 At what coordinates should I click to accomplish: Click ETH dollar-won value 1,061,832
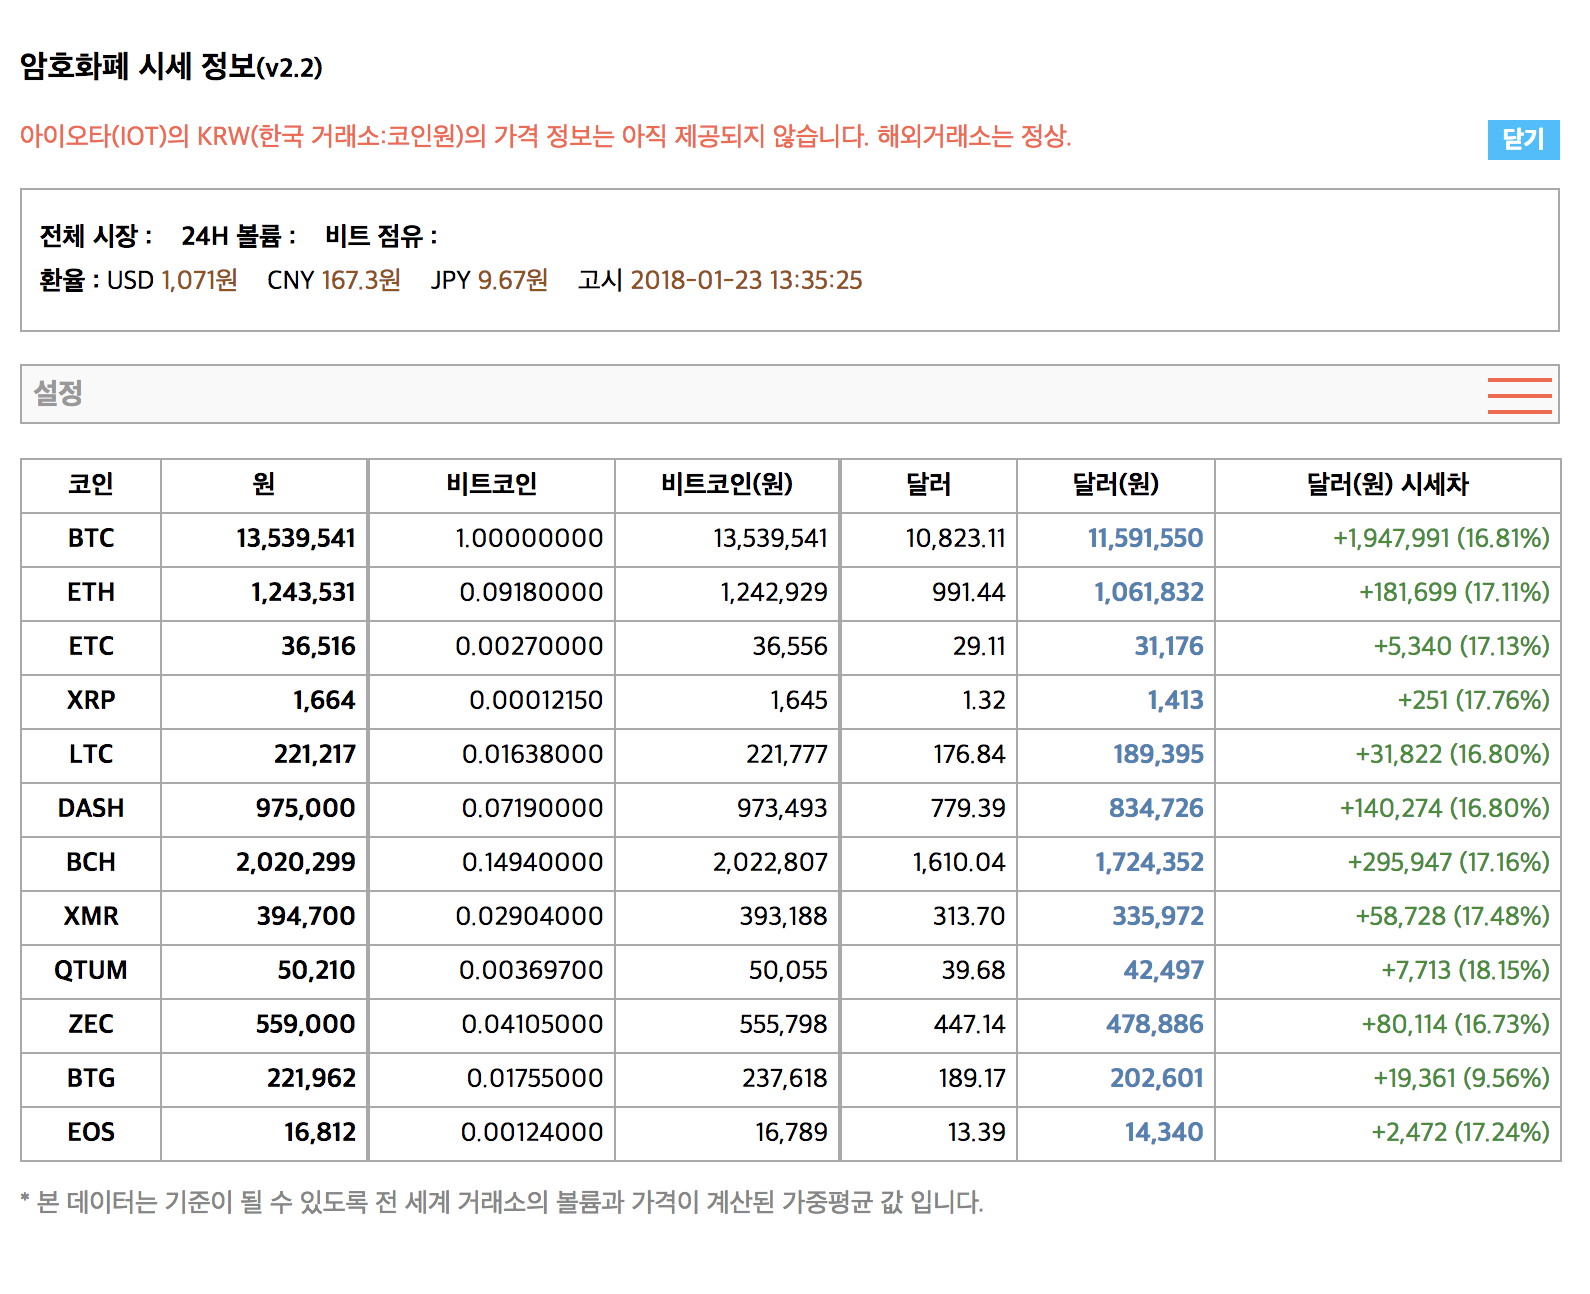[1149, 593]
